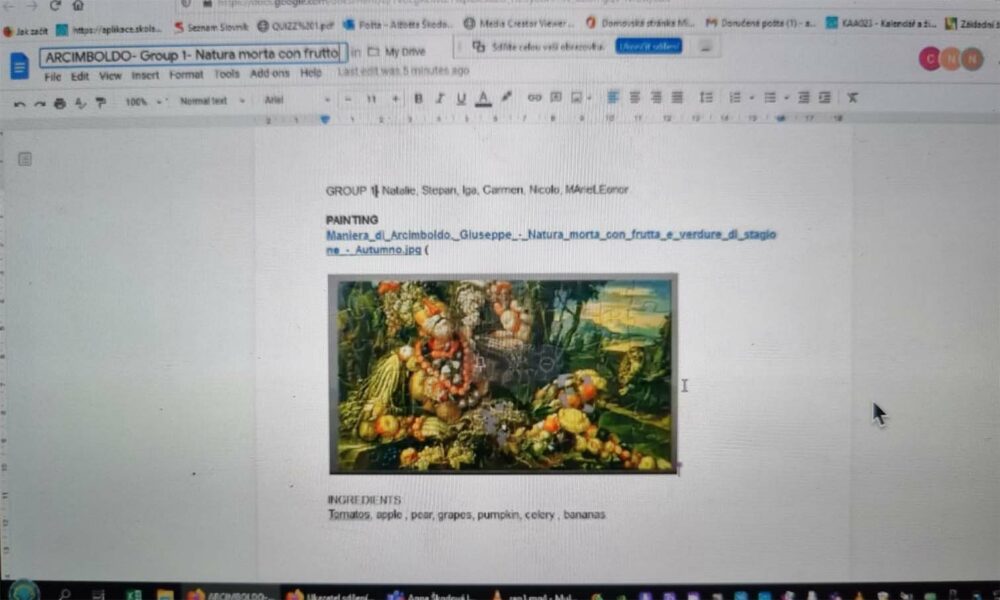Click Decrease indent icon
1000x600 pixels.
(804, 98)
